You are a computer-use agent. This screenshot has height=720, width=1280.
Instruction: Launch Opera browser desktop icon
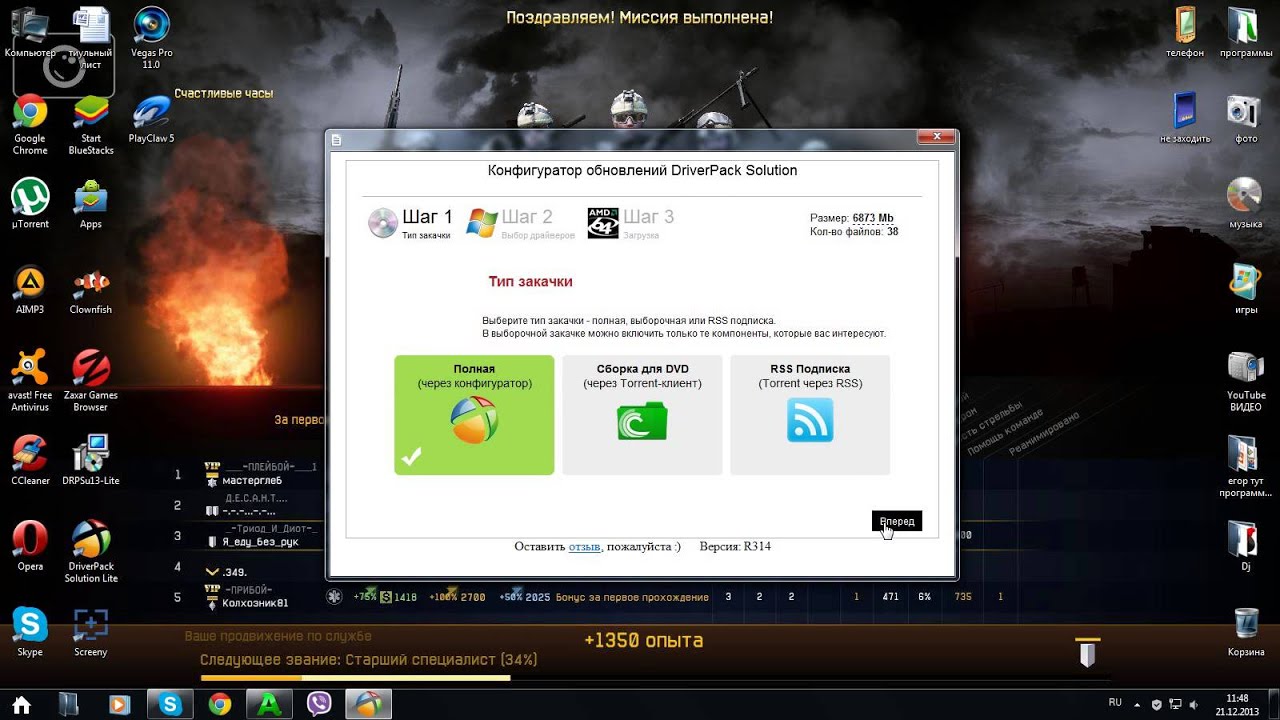30,546
